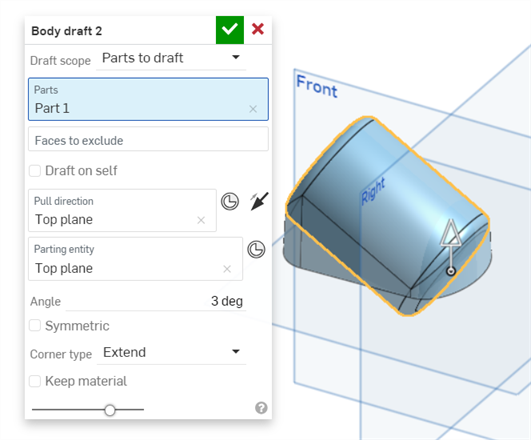Click the pull direction arrow manipulator on model

[x=451, y=247]
